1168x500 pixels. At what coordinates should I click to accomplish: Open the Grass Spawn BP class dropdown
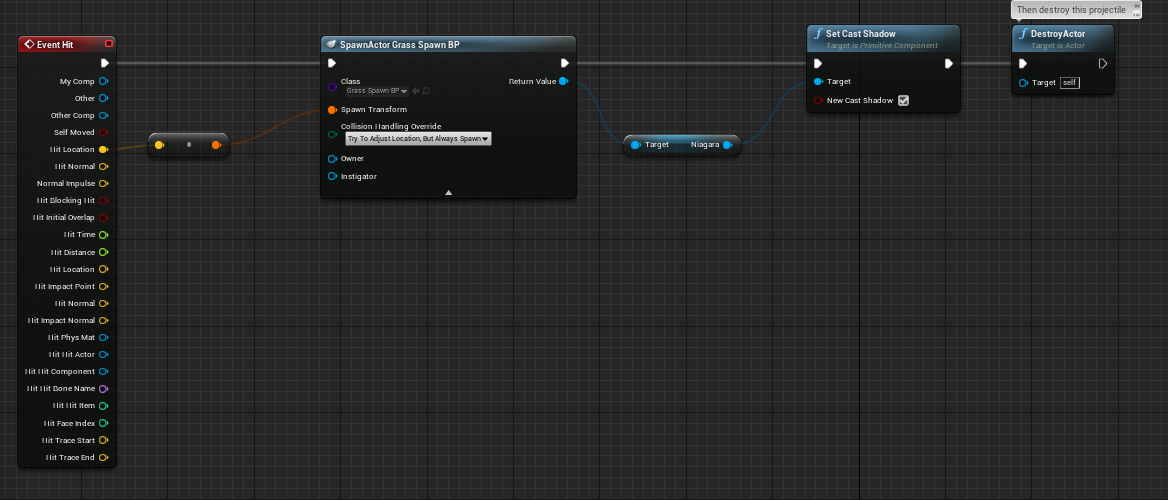click(377, 91)
